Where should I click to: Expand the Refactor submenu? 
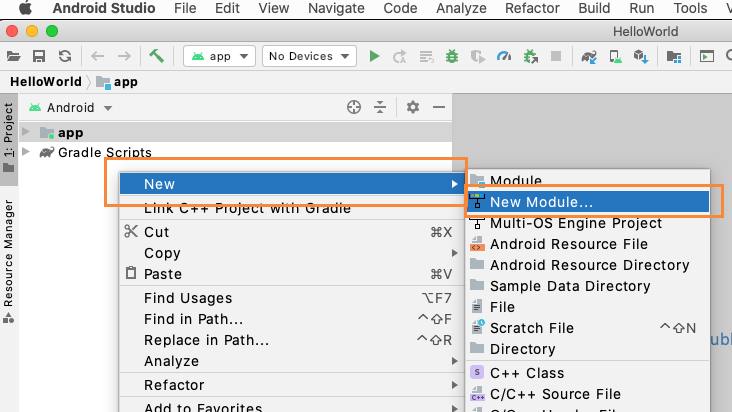(292, 385)
